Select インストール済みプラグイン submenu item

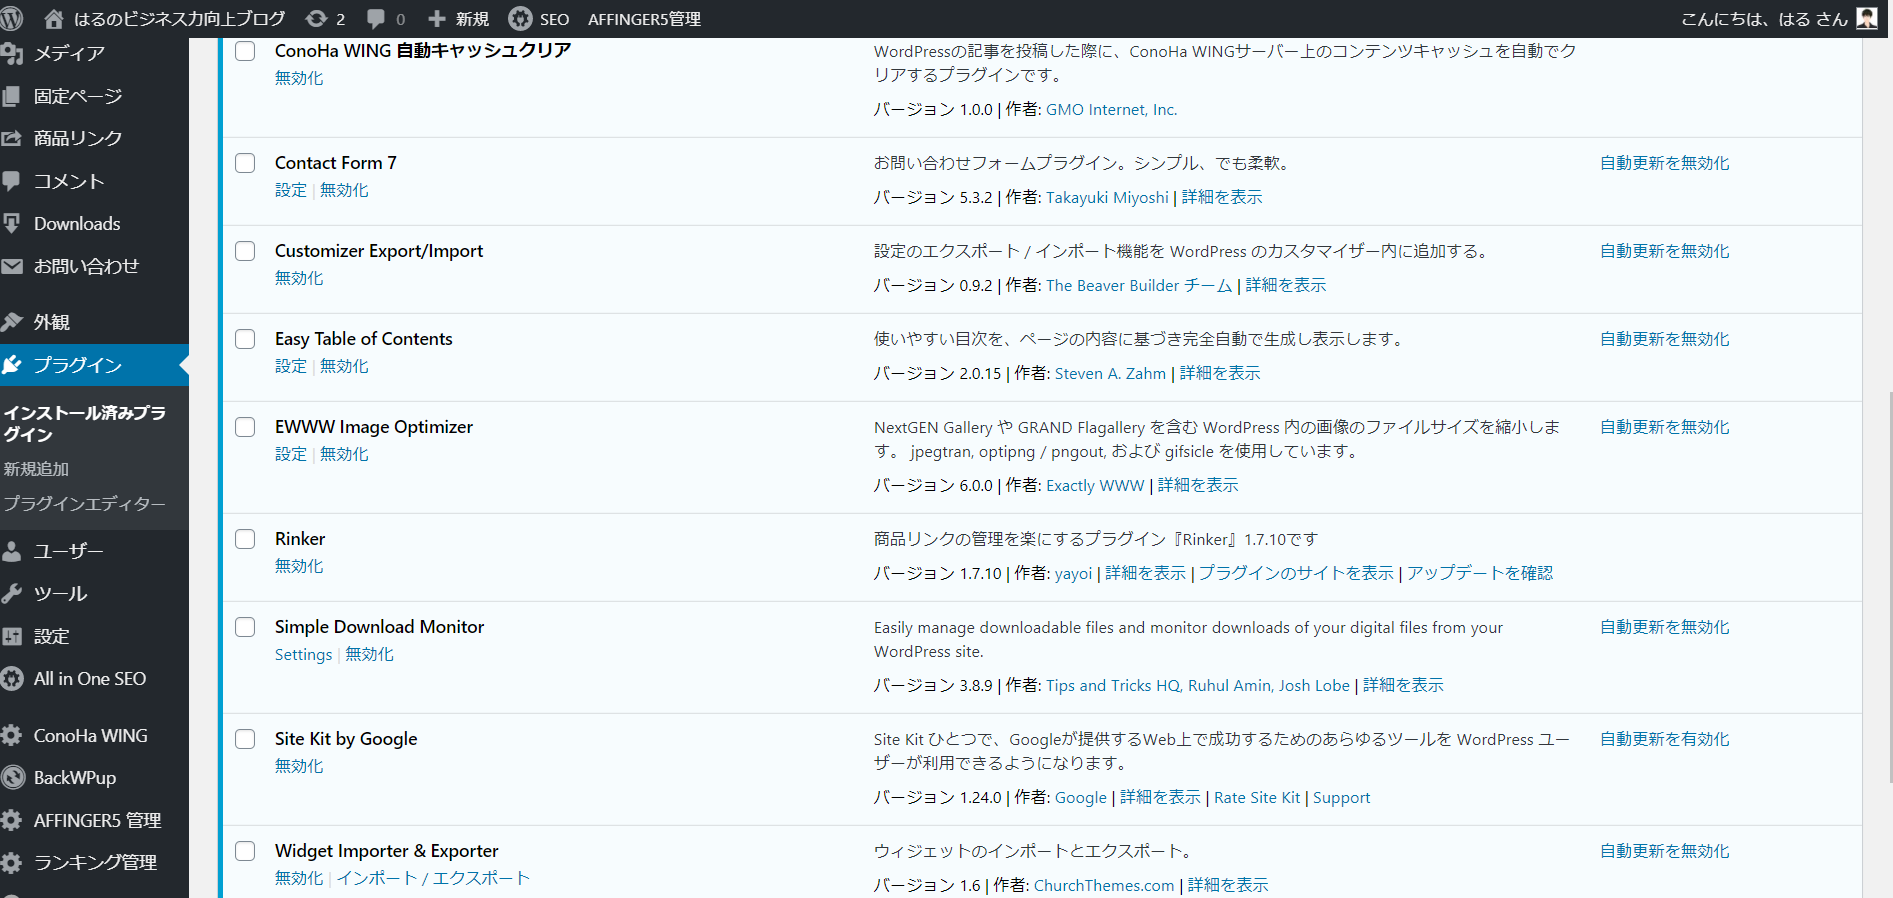[84, 424]
